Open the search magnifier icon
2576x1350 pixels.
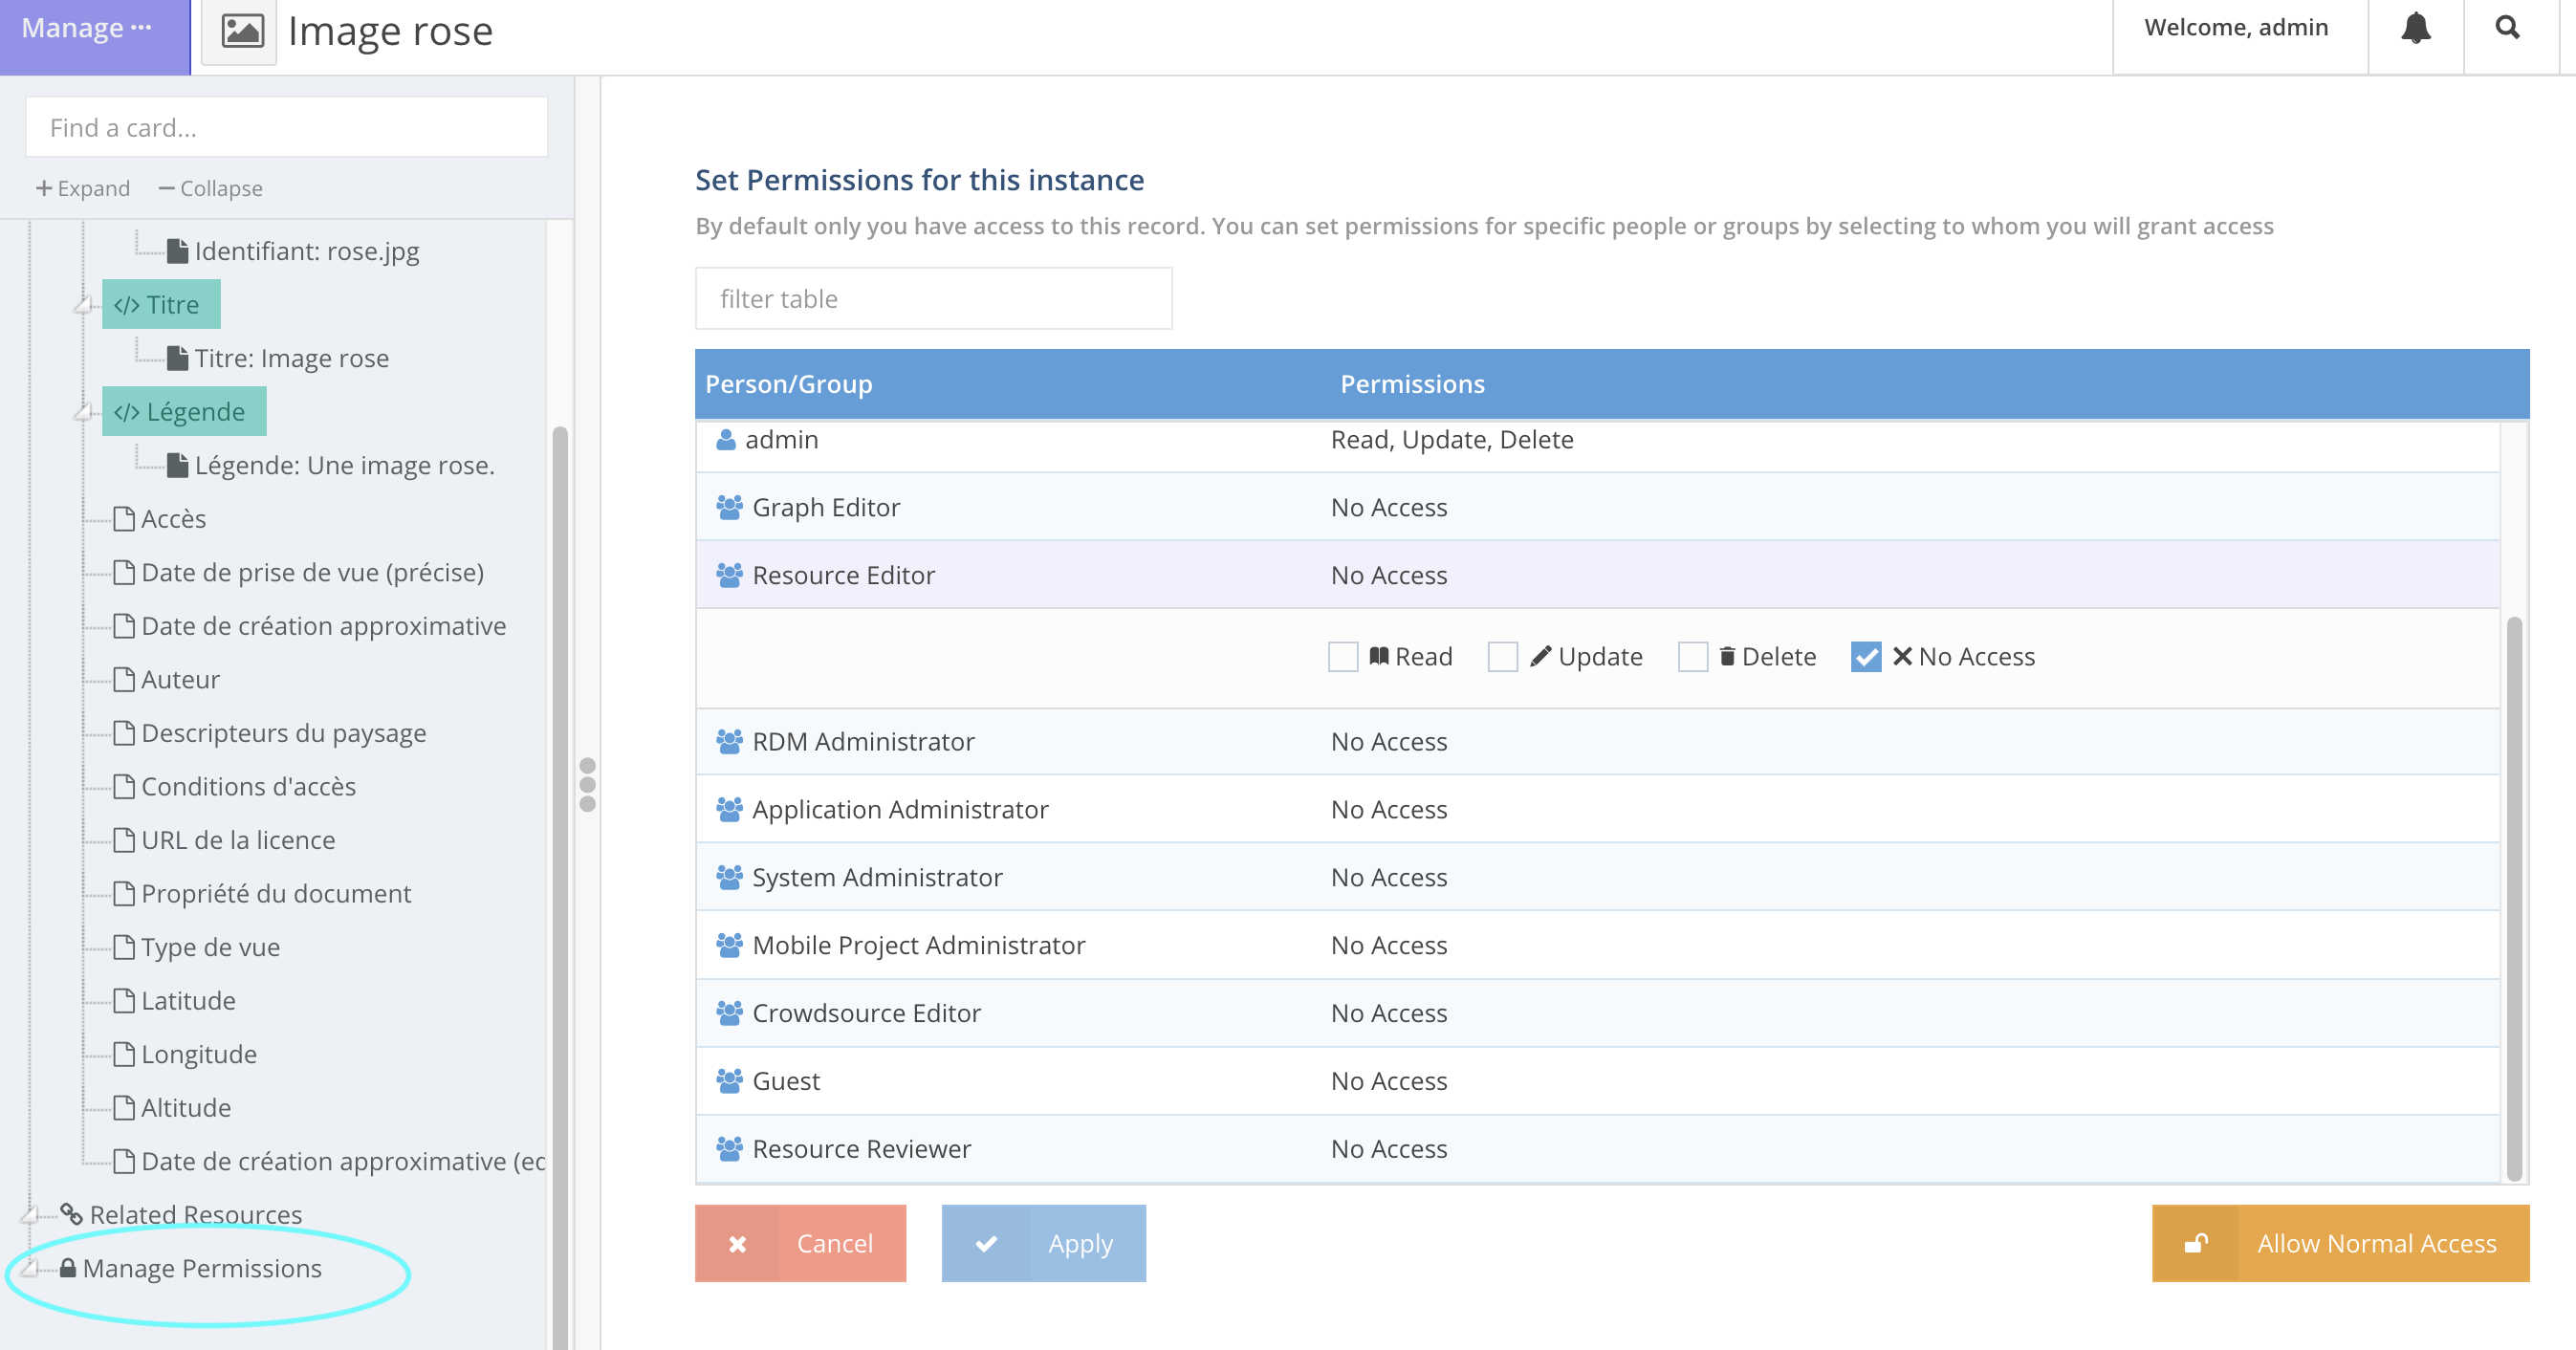pyautogui.click(x=2507, y=28)
